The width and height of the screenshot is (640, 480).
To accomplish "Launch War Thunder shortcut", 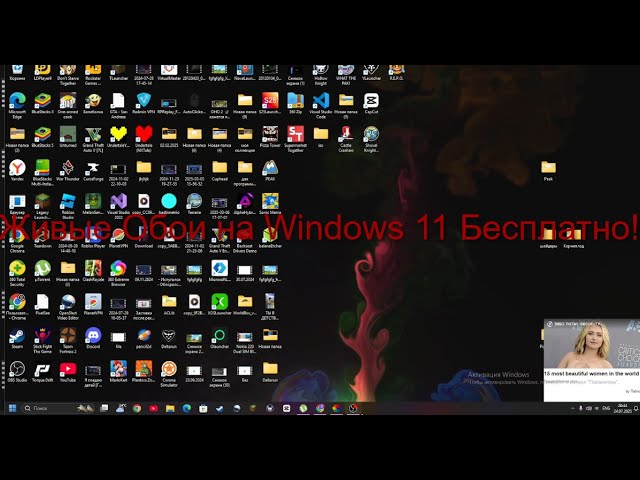I will pos(68,171).
